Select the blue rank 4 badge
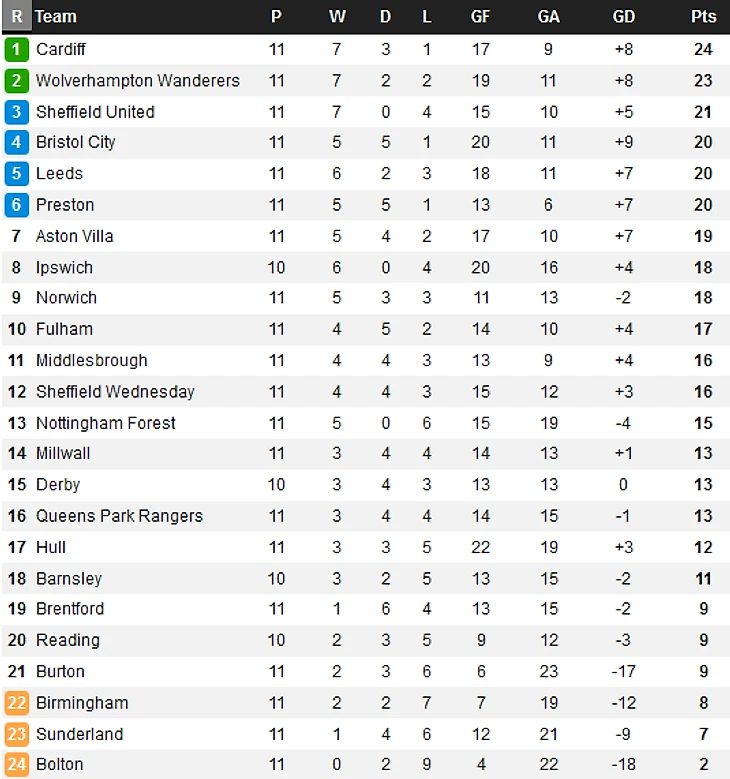The height and width of the screenshot is (779, 730). (x=16, y=142)
